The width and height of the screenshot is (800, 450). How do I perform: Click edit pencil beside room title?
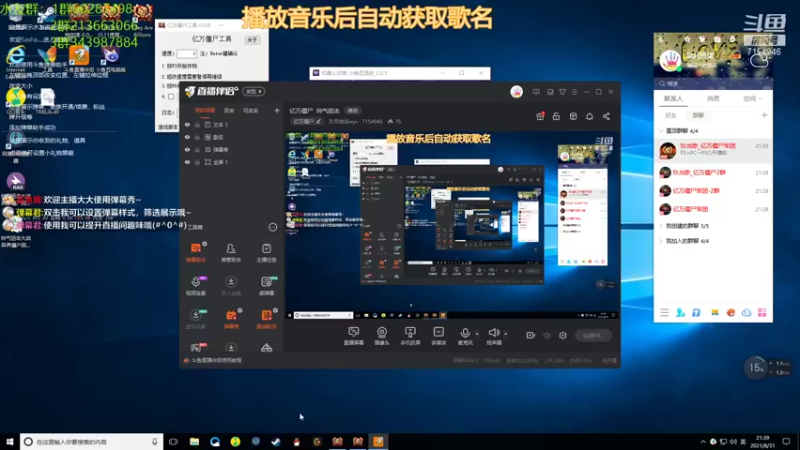click(318, 121)
